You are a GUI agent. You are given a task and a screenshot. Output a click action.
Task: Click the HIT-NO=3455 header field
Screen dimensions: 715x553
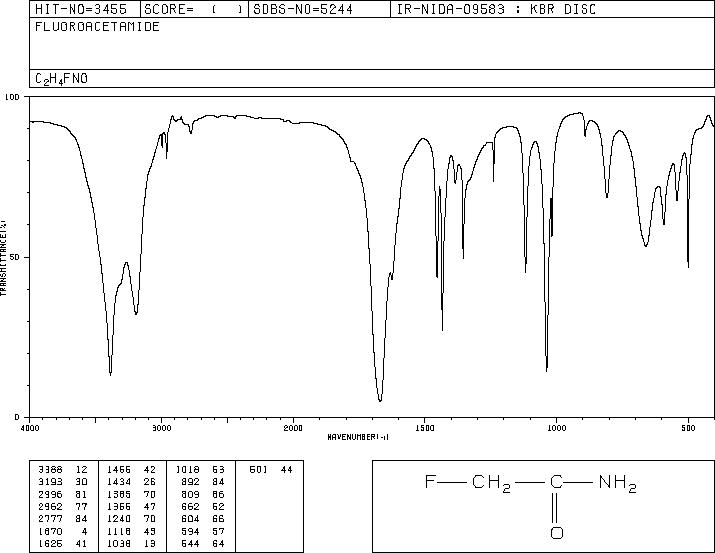pos(85,9)
